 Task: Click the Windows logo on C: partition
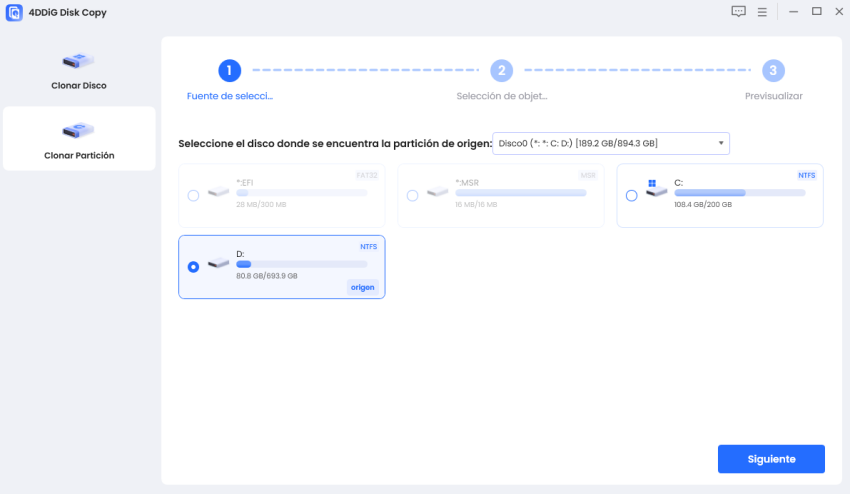click(x=652, y=184)
